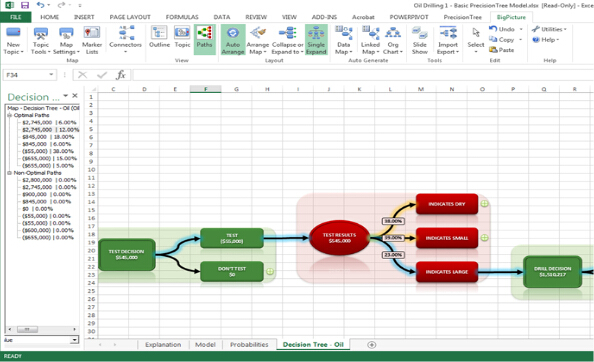594x362 pixels.
Task: Start the Slide Show tool
Action: [420, 41]
